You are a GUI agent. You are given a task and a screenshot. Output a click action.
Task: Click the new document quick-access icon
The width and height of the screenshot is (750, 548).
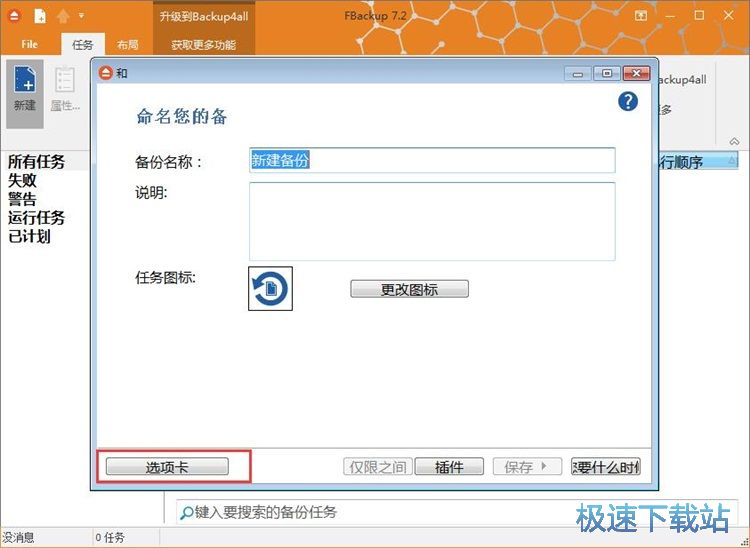pyautogui.click(x=40, y=16)
